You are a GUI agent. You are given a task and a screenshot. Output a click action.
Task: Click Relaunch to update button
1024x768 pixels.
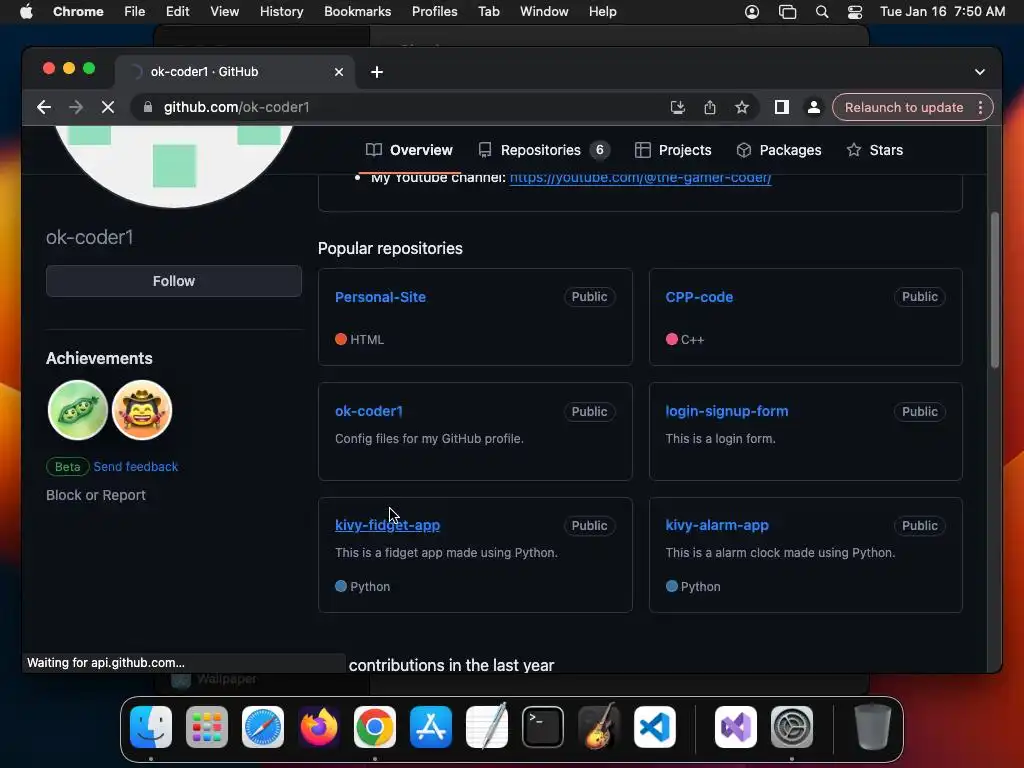[x=904, y=107]
